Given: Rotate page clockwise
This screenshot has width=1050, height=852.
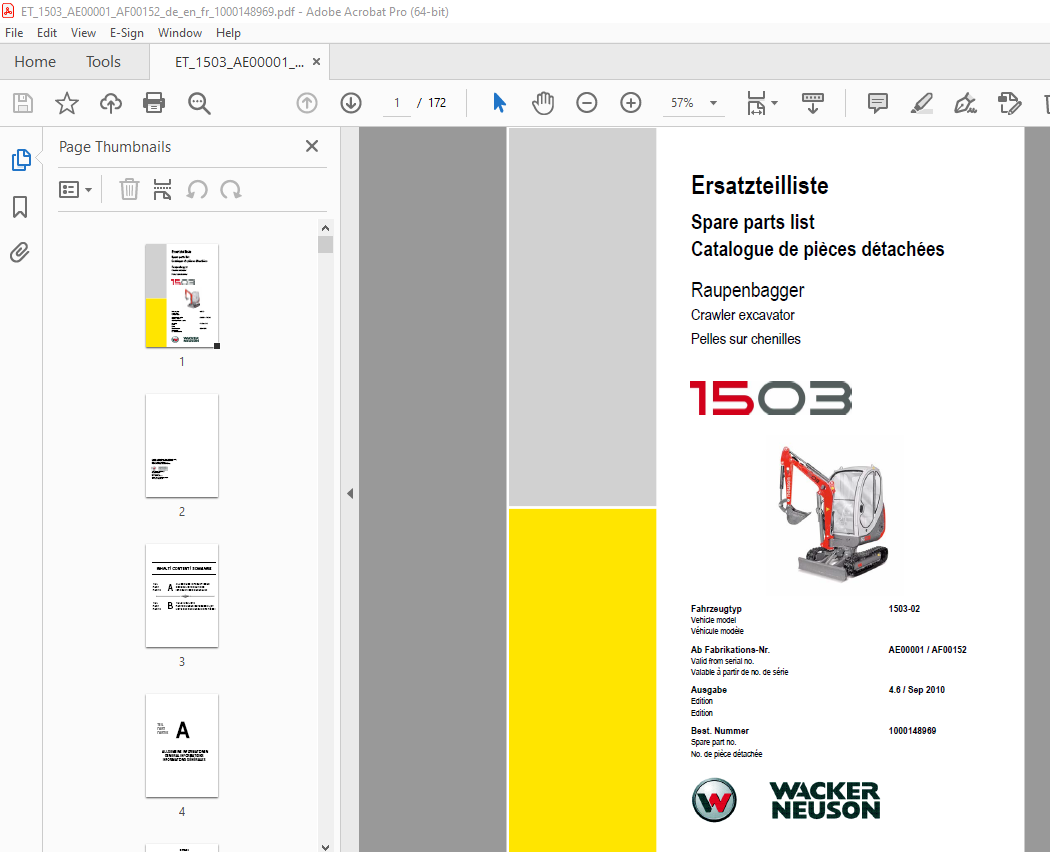Looking at the screenshot, I should (231, 190).
